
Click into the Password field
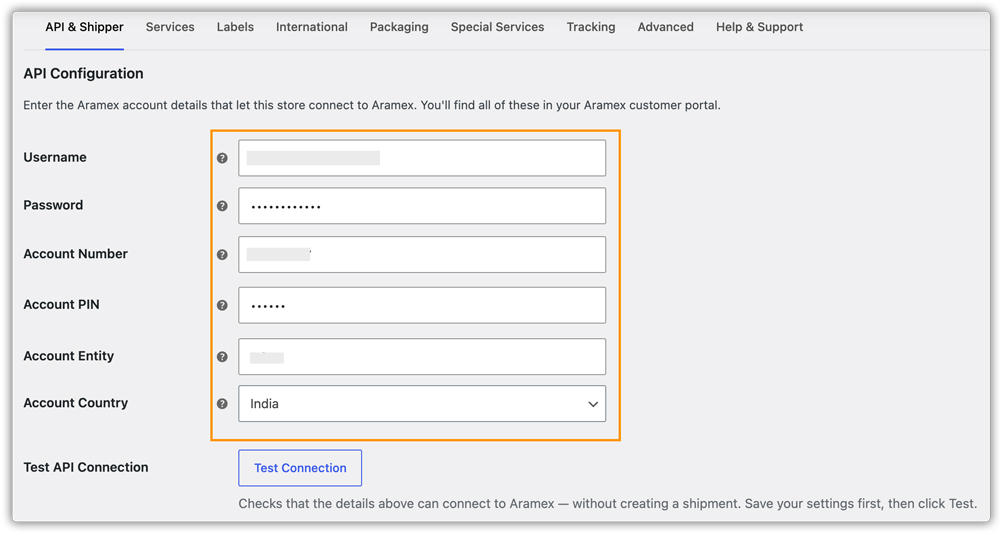(x=422, y=206)
